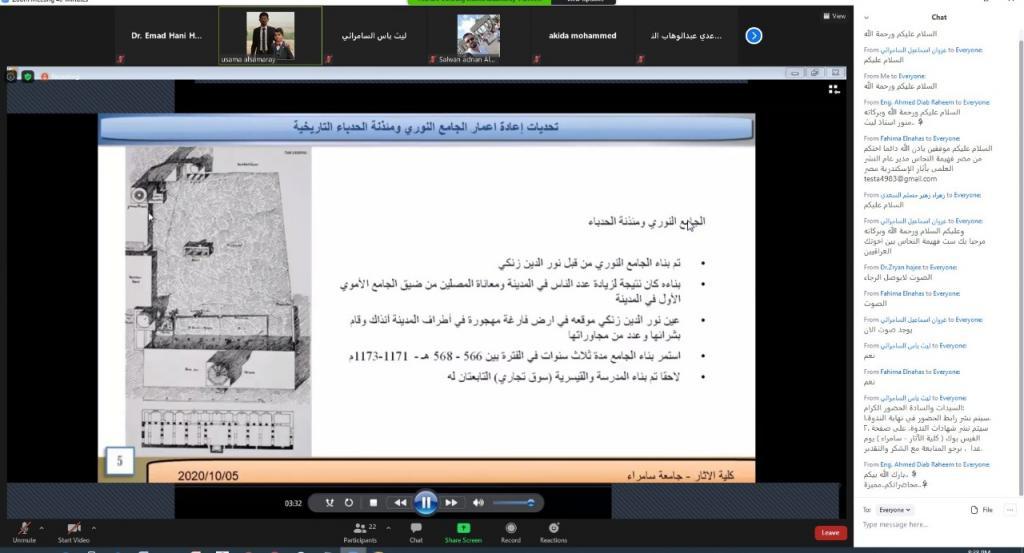Pause the slideshow playback
The height and width of the screenshot is (553, 1024).
pyautogui.click(x=426, y=503)
